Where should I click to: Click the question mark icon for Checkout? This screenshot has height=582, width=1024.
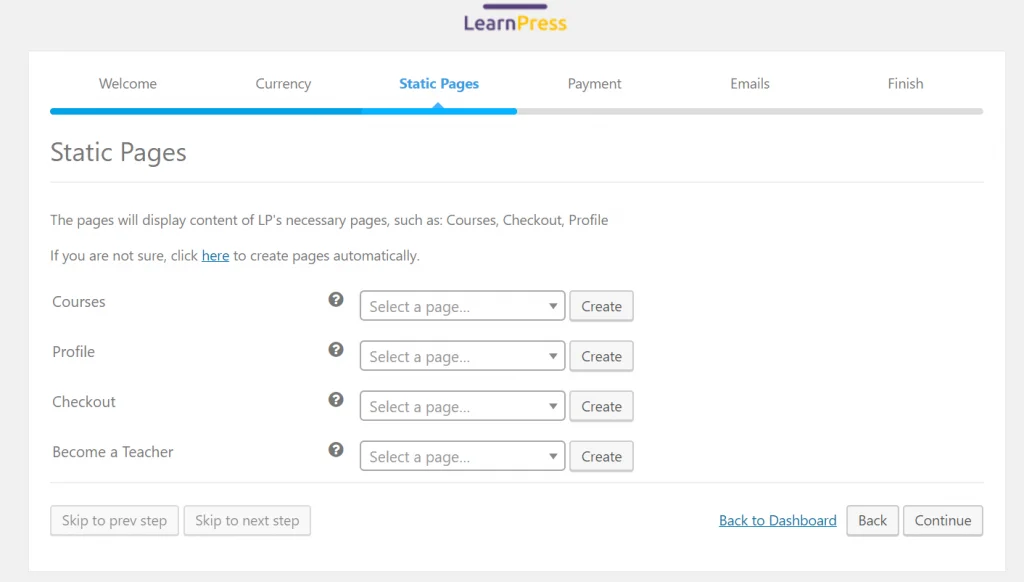click(x=336, y=400)
